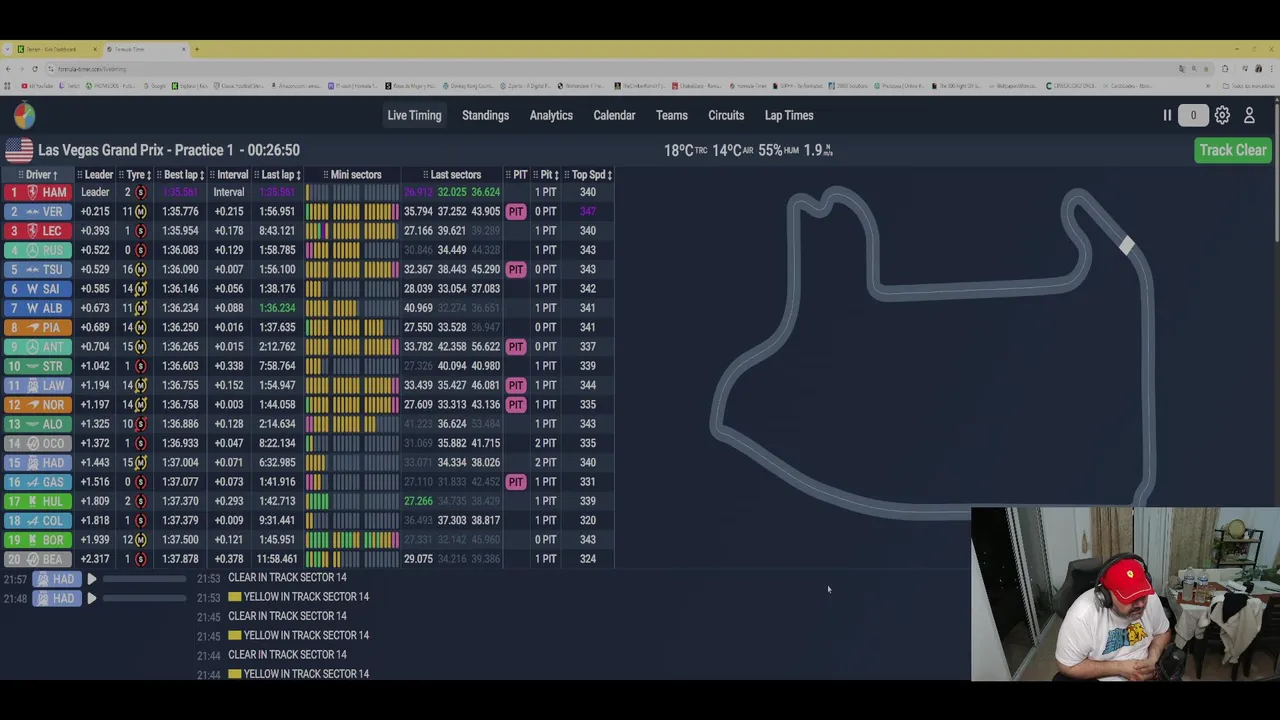Click the PIT badge in NOR row
Image resolution: width=1280 pixels, height=720 pixels.
coord(516,404)
